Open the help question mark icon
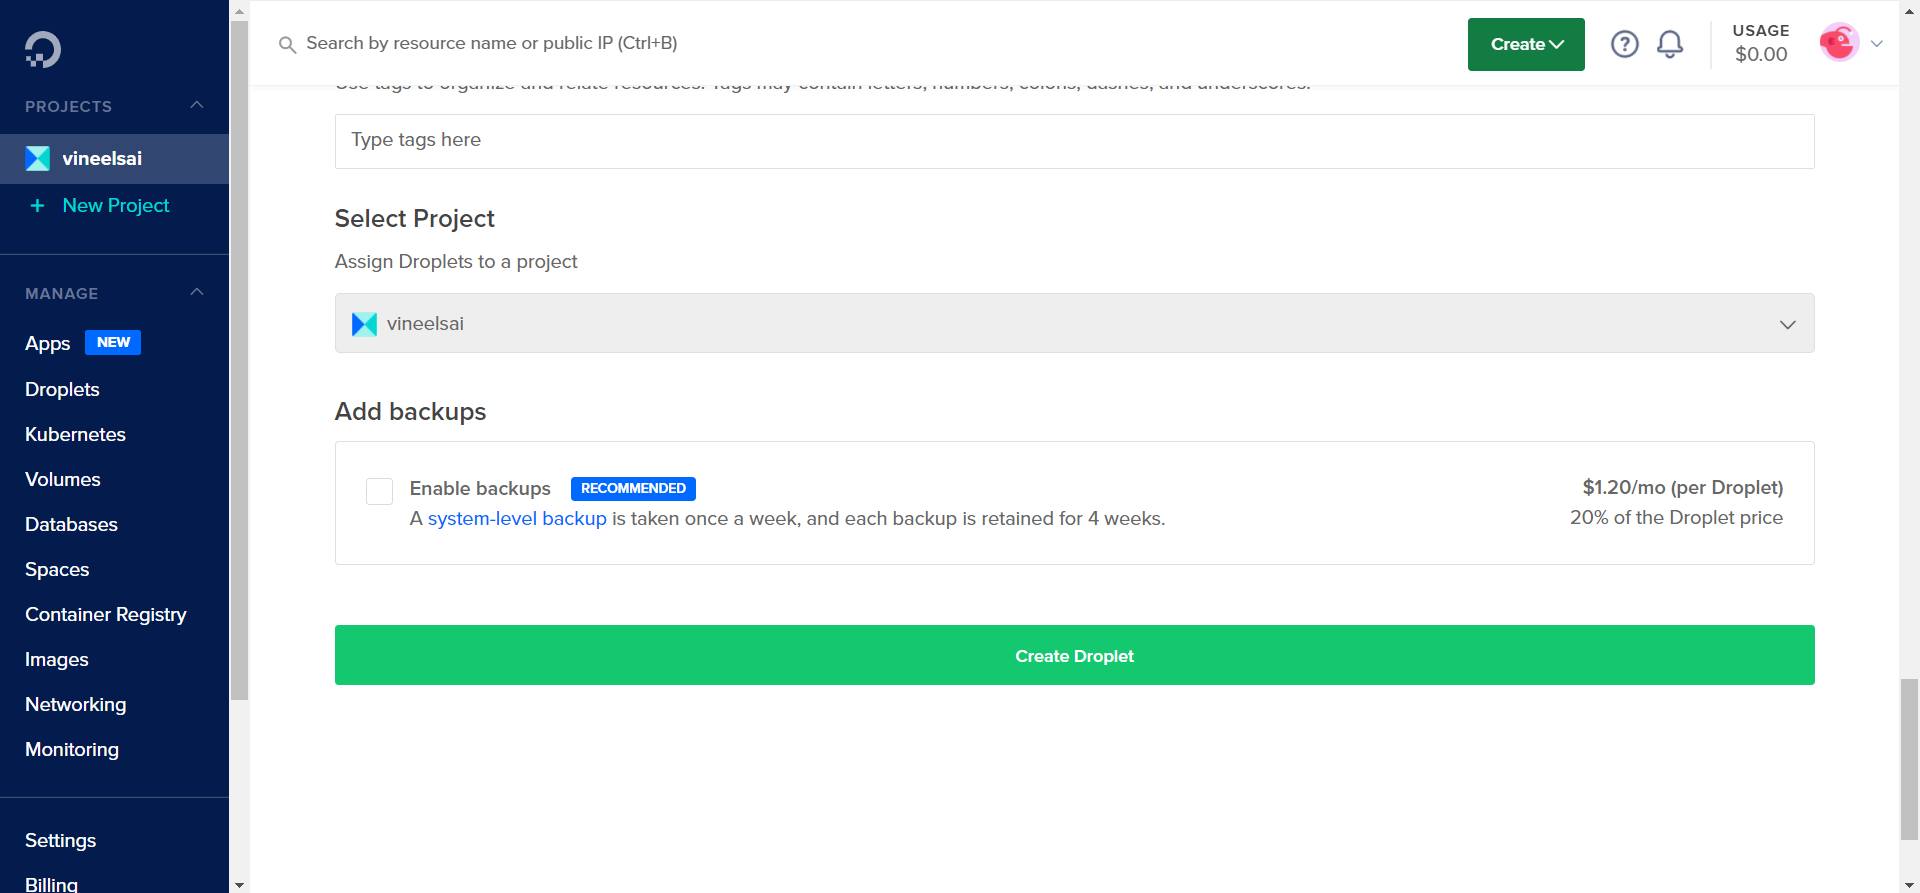Screen dimensions: 1920x893 [x=1624, y=44]
